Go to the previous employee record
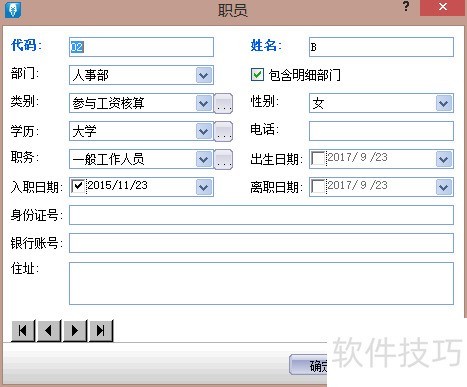The height and width of the screenshot is (387, 467). 49,331
